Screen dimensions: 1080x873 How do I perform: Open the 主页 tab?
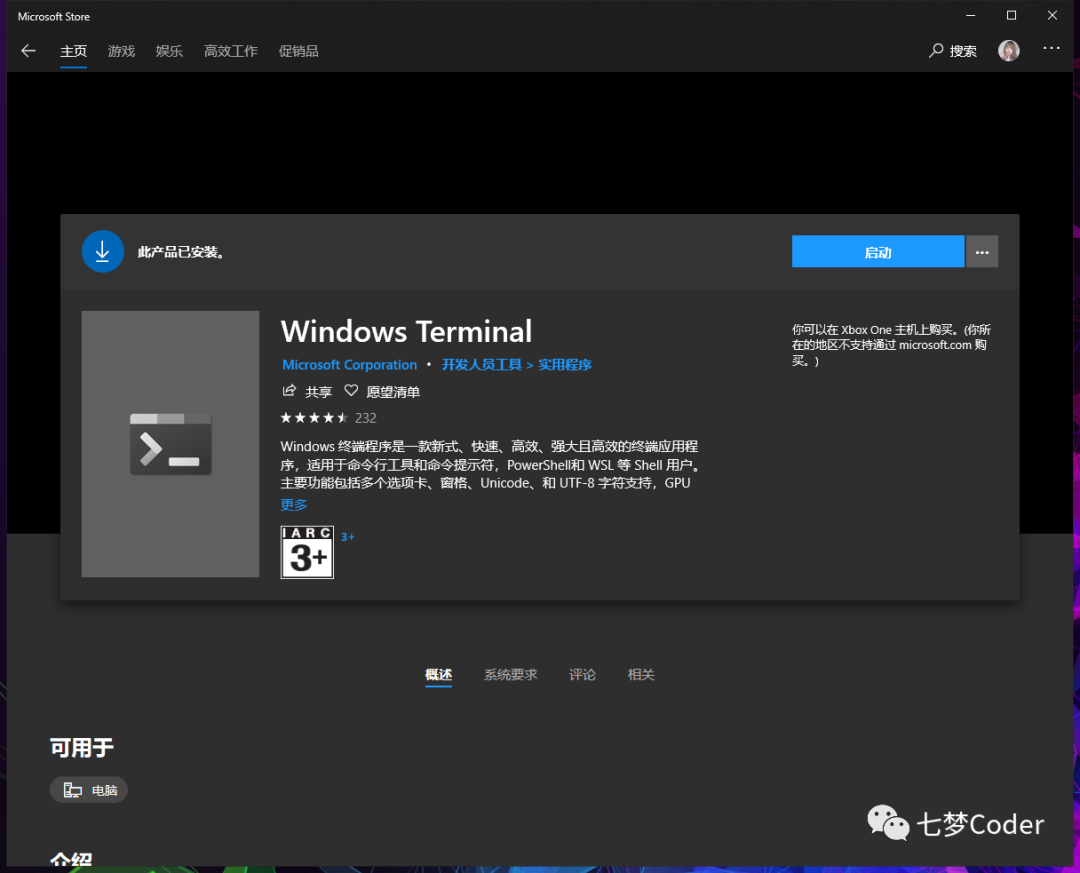click(74, 51)
